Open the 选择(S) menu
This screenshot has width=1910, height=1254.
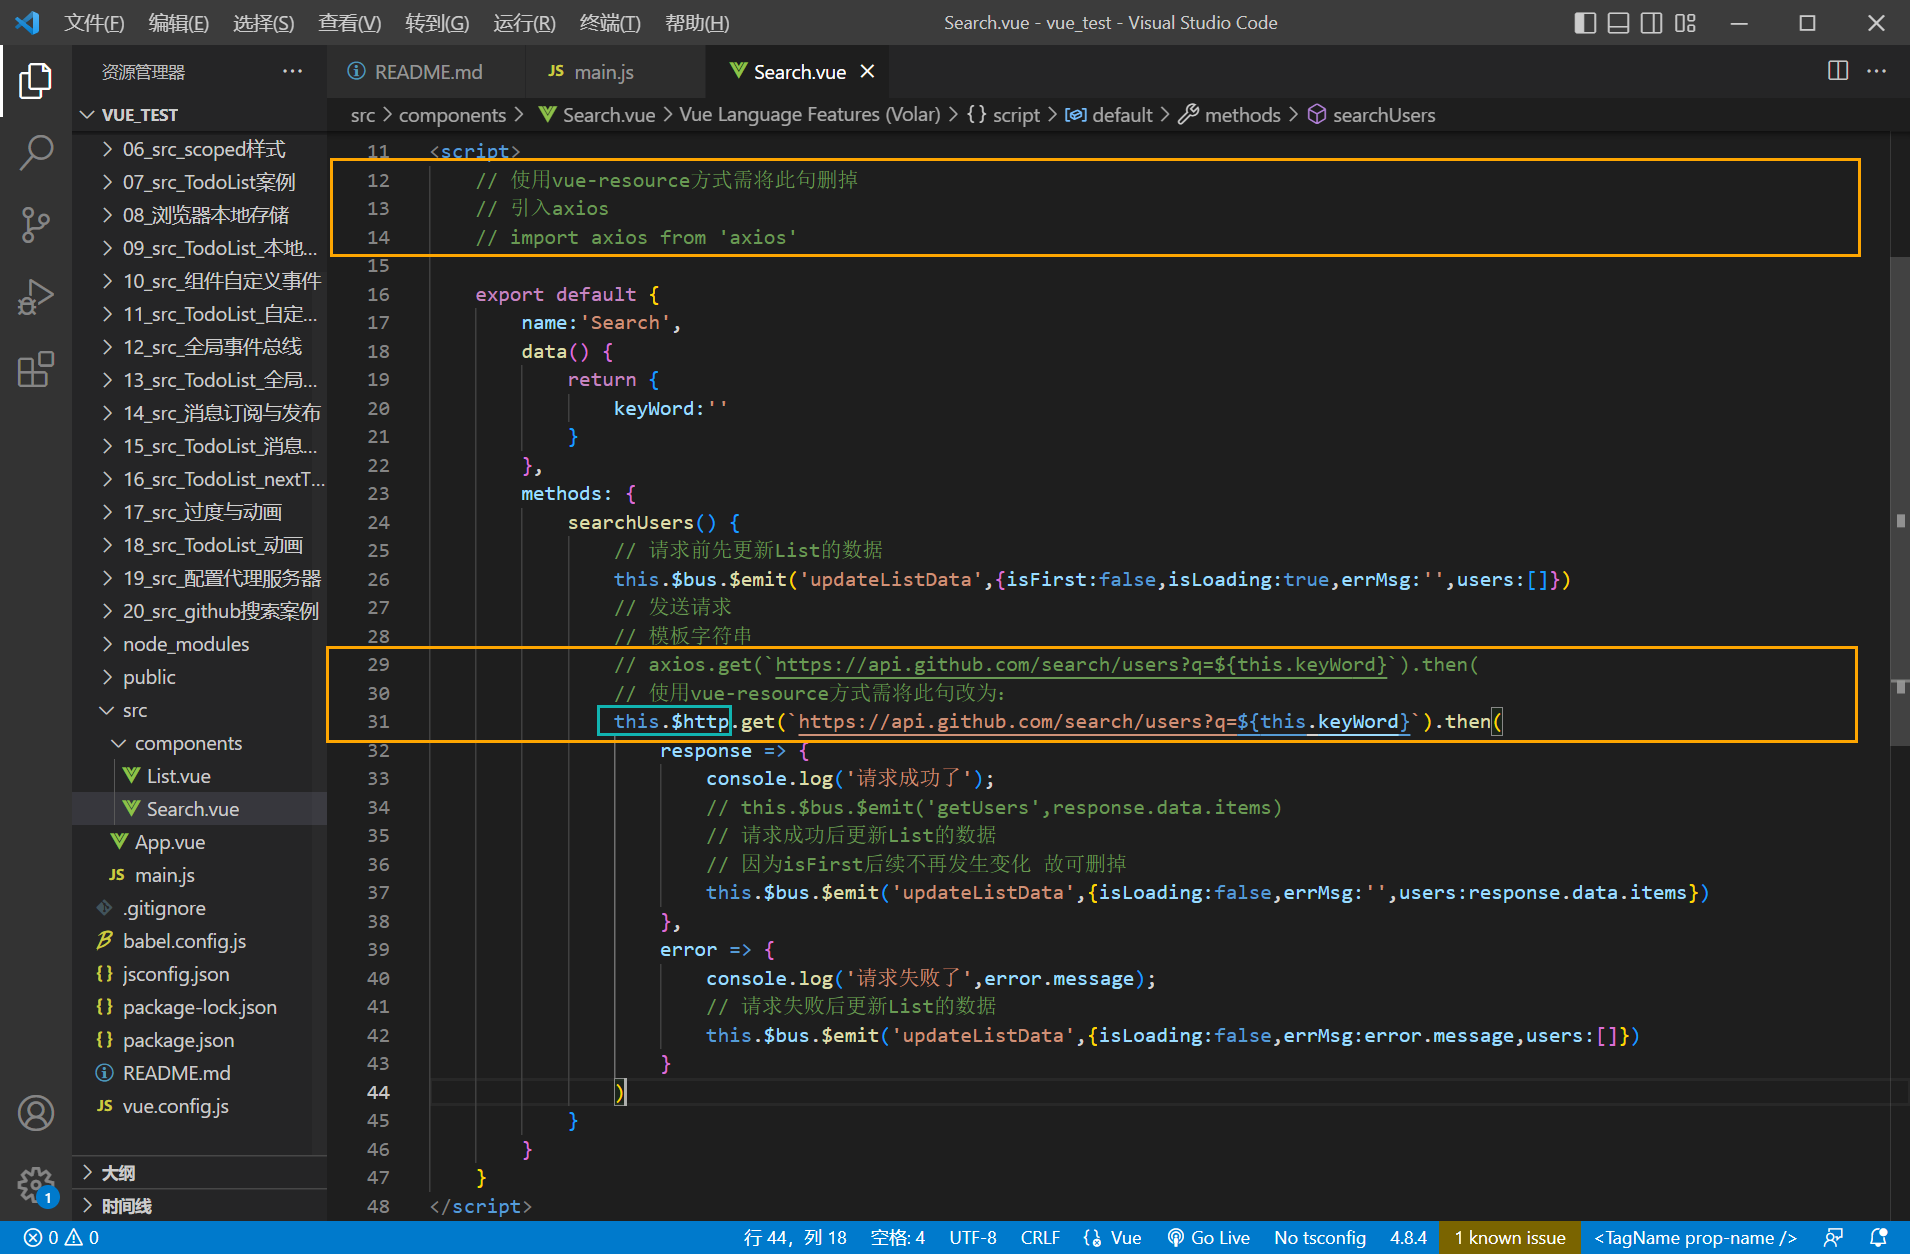[x=263, y=22]
